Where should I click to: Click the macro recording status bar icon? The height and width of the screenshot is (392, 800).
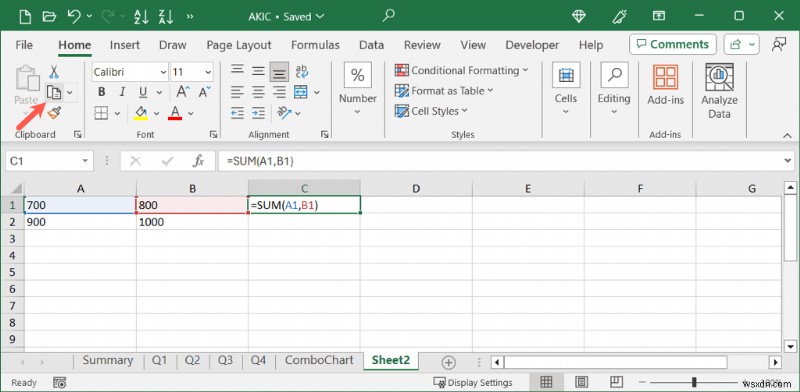click(59, 382)
